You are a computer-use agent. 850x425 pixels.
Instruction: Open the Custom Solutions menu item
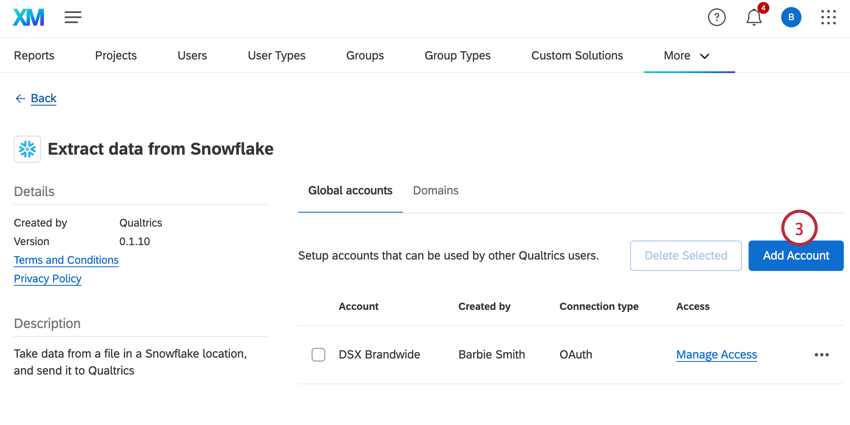577,56
